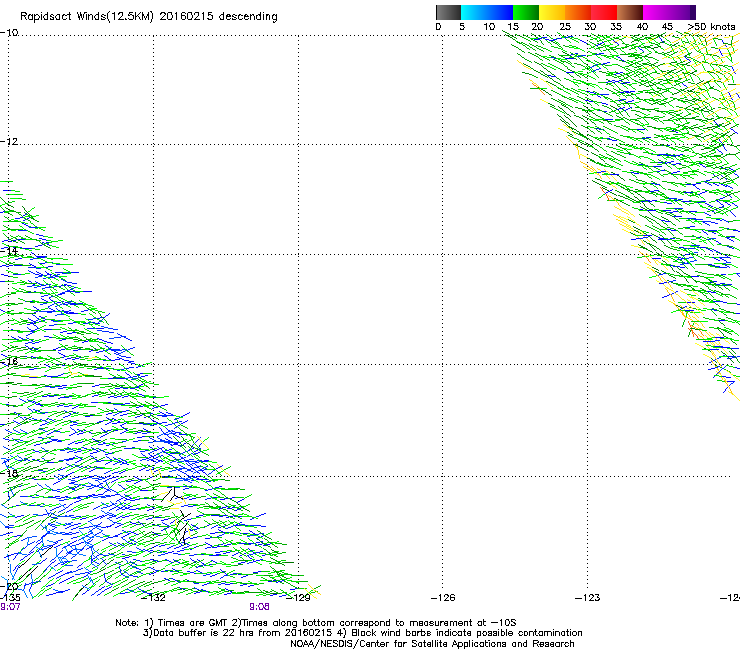This screenshot has width=740, height=650.
Task: Click the green 15-20 knots legend swatch
Action: pyautogui.click(x=526, y=12)
